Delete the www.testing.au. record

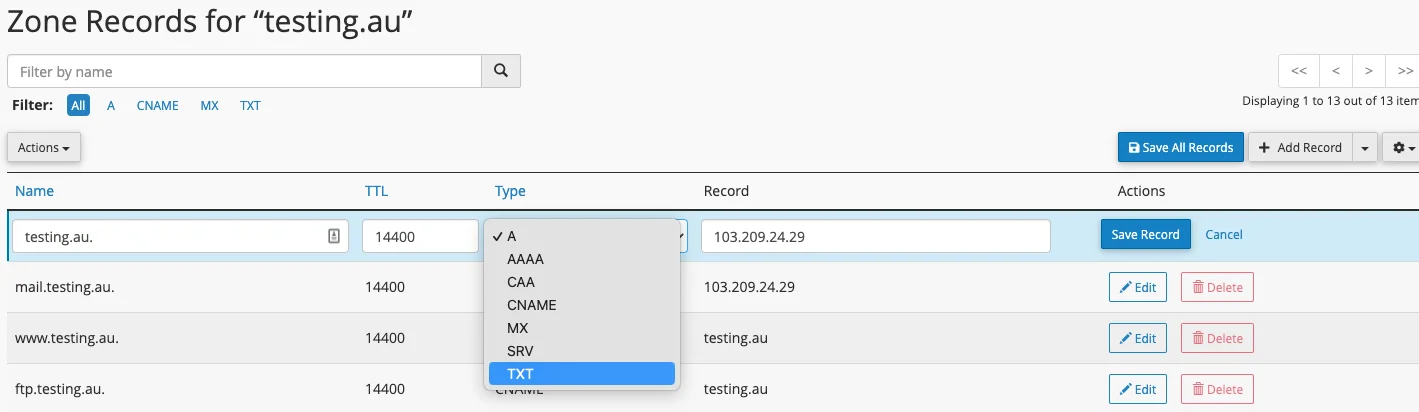1216,338
